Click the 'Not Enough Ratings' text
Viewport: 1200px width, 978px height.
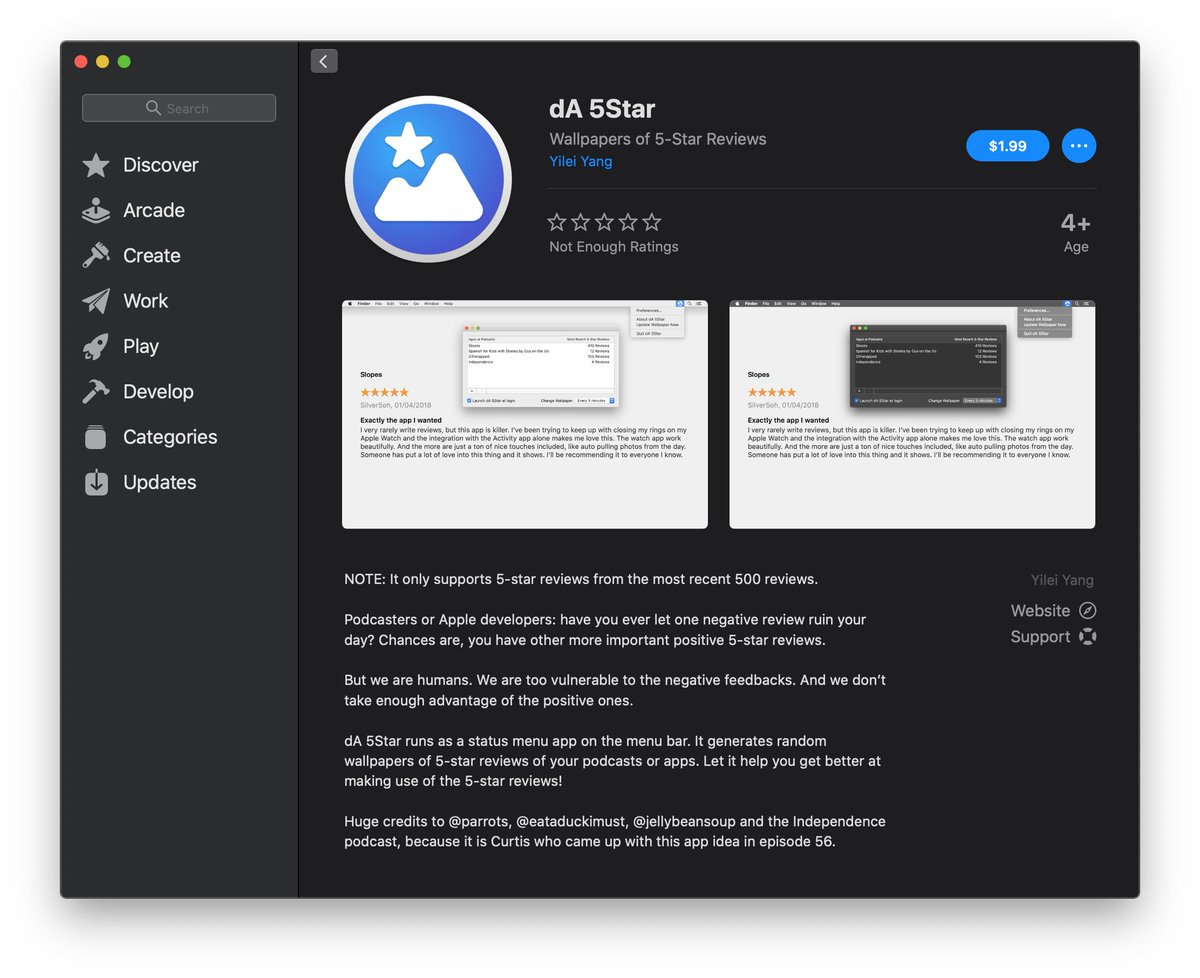614,247
